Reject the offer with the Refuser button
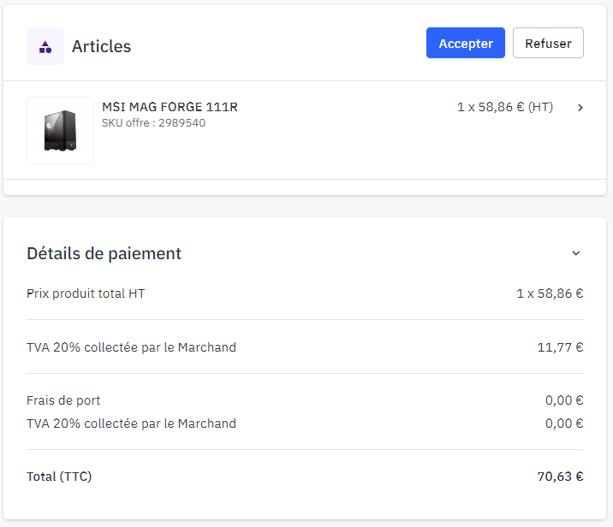 click(548, 43)
